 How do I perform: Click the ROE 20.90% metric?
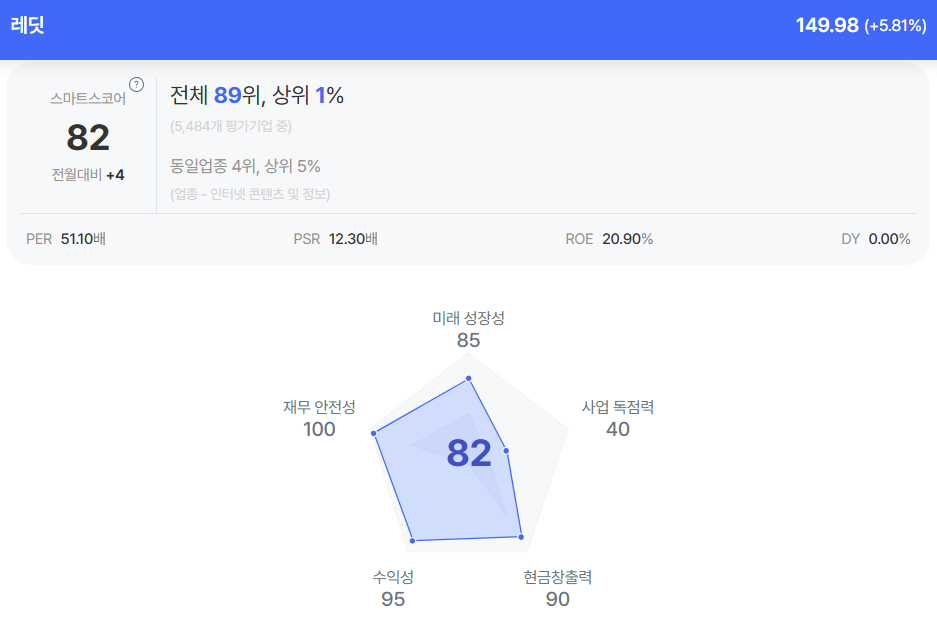pos(609,239)
